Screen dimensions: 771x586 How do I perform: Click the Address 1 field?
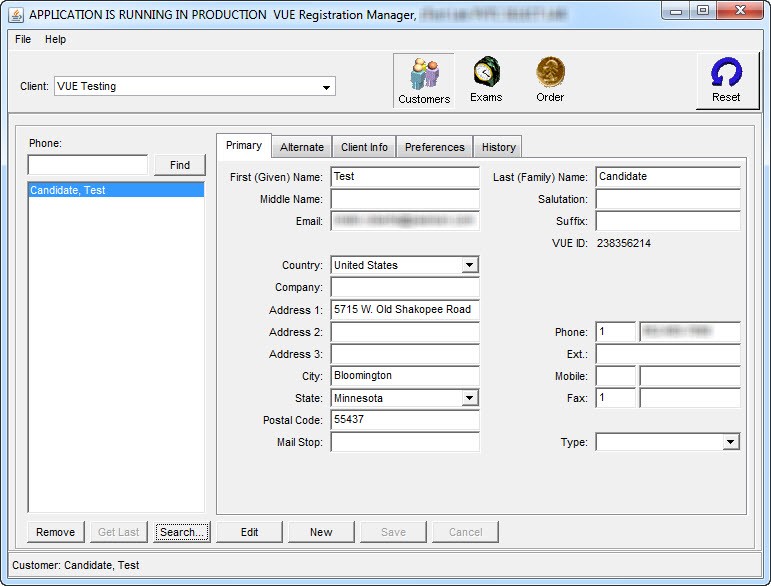tap(405, 309)
